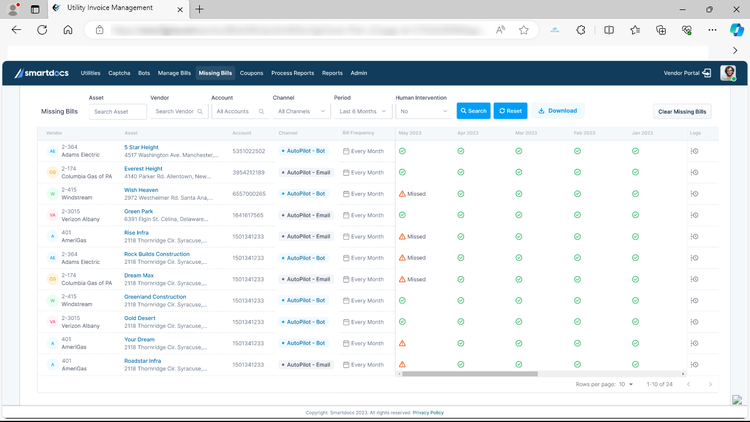Open the 5 Star Height asset link
Image resolution: width=750 pixels, height=422 pixels.
(x=141, y=147)
